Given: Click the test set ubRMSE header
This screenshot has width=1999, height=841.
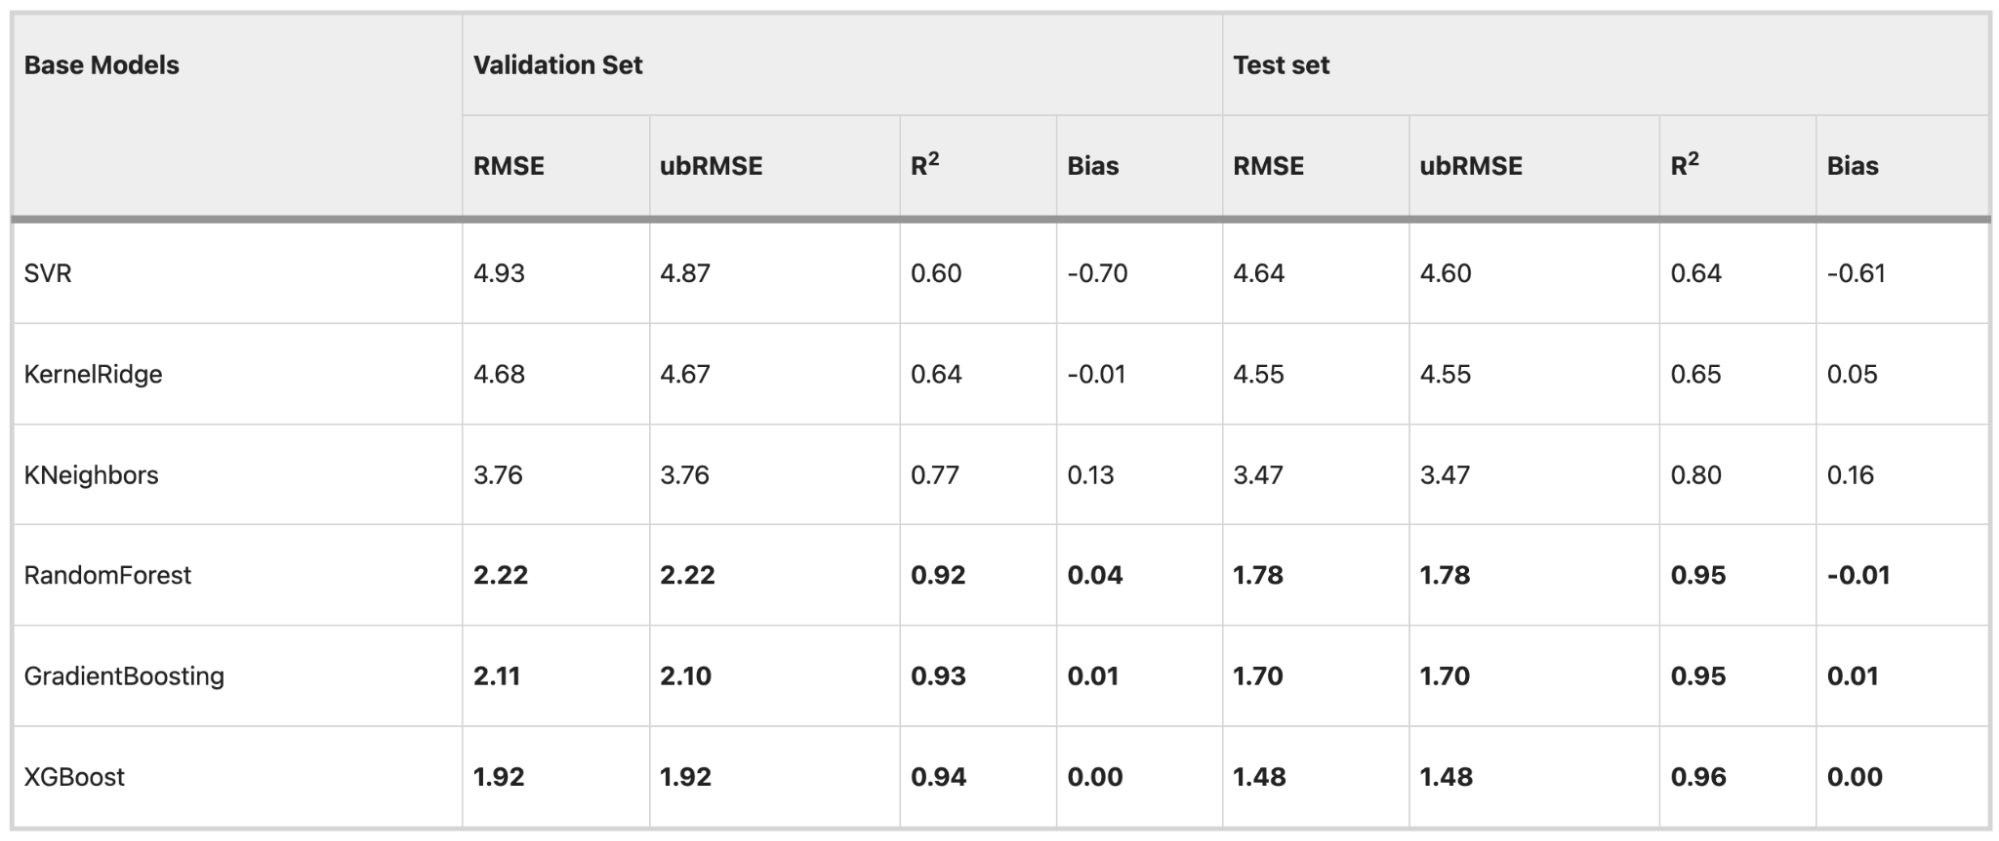Looking at the screenshot, I should [1471, 166].
